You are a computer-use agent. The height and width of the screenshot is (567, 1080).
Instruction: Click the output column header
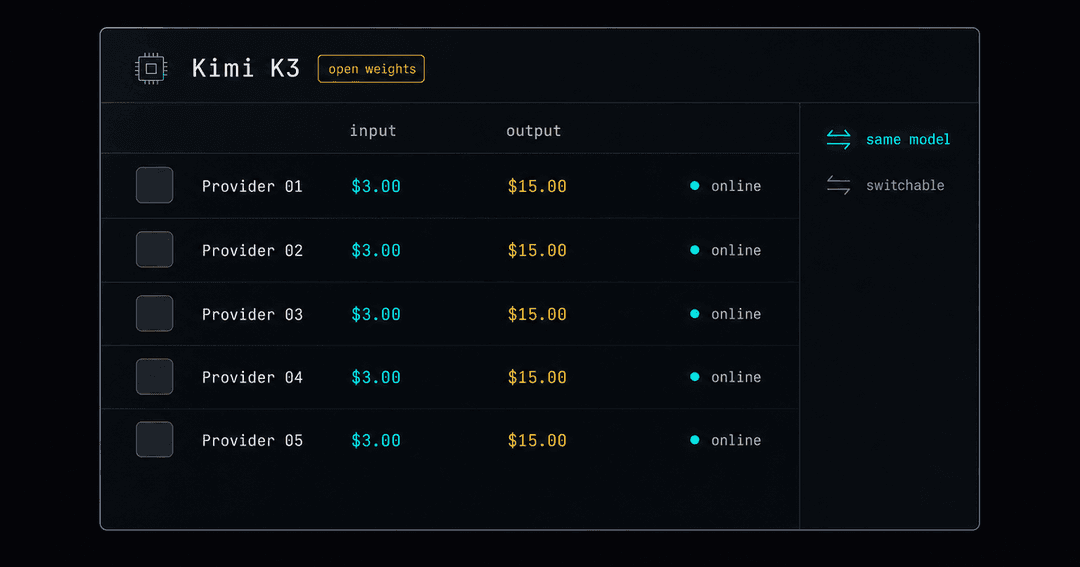pyautogui.click(x=534, y=131)
